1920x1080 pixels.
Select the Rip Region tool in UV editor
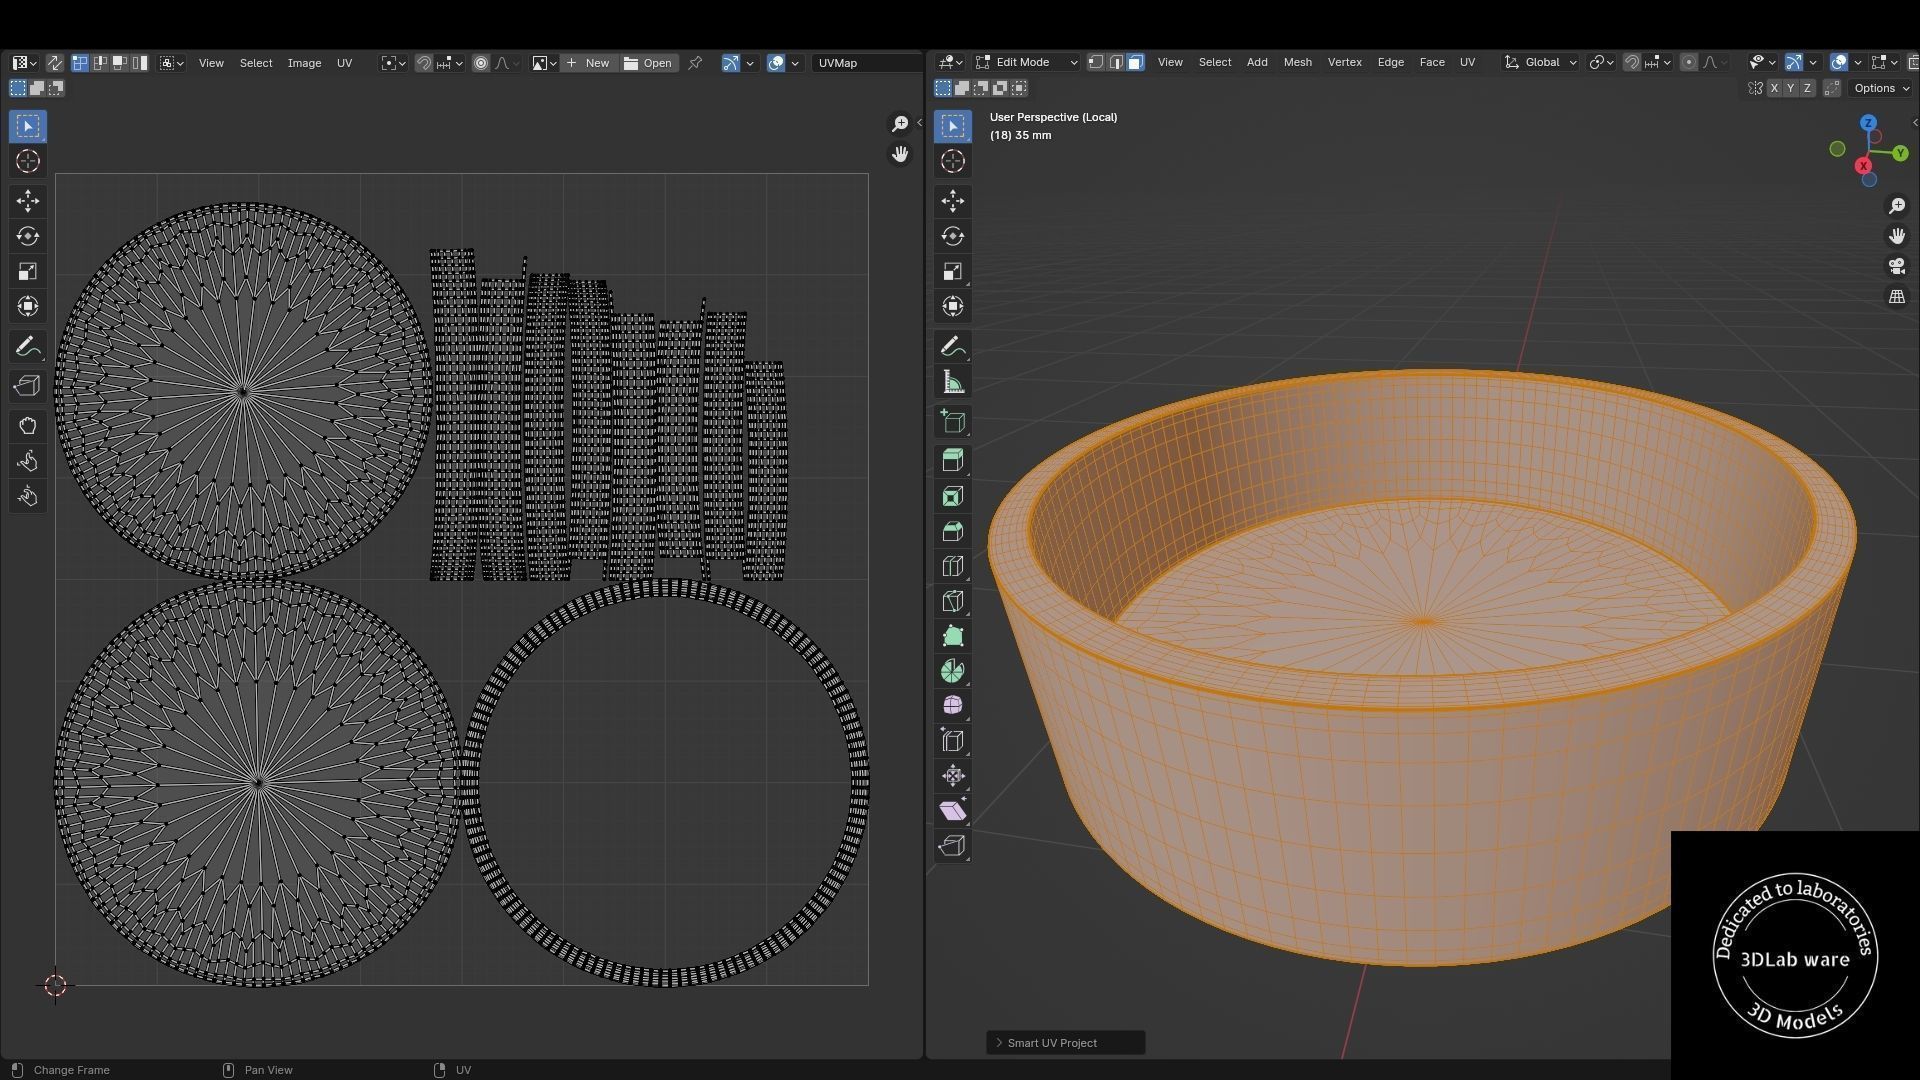click(x=27, y=386)
